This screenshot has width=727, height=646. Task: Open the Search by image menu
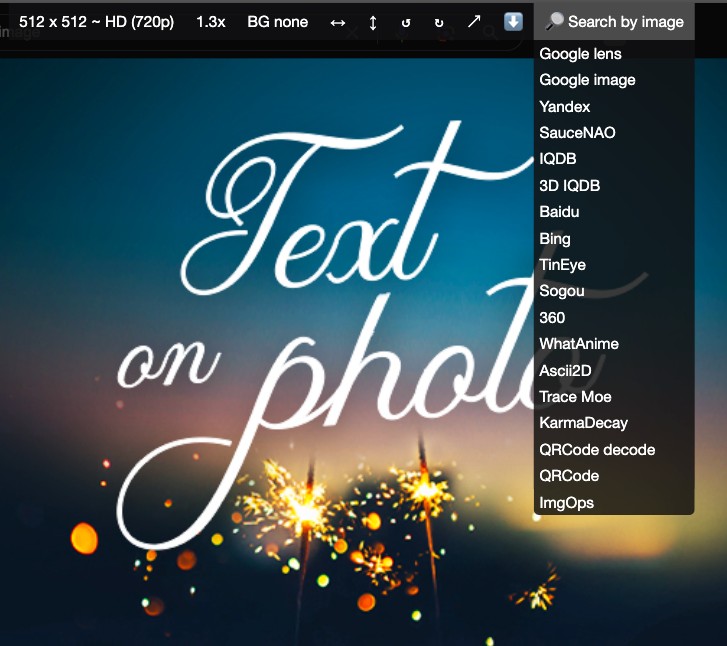(614, 22)
